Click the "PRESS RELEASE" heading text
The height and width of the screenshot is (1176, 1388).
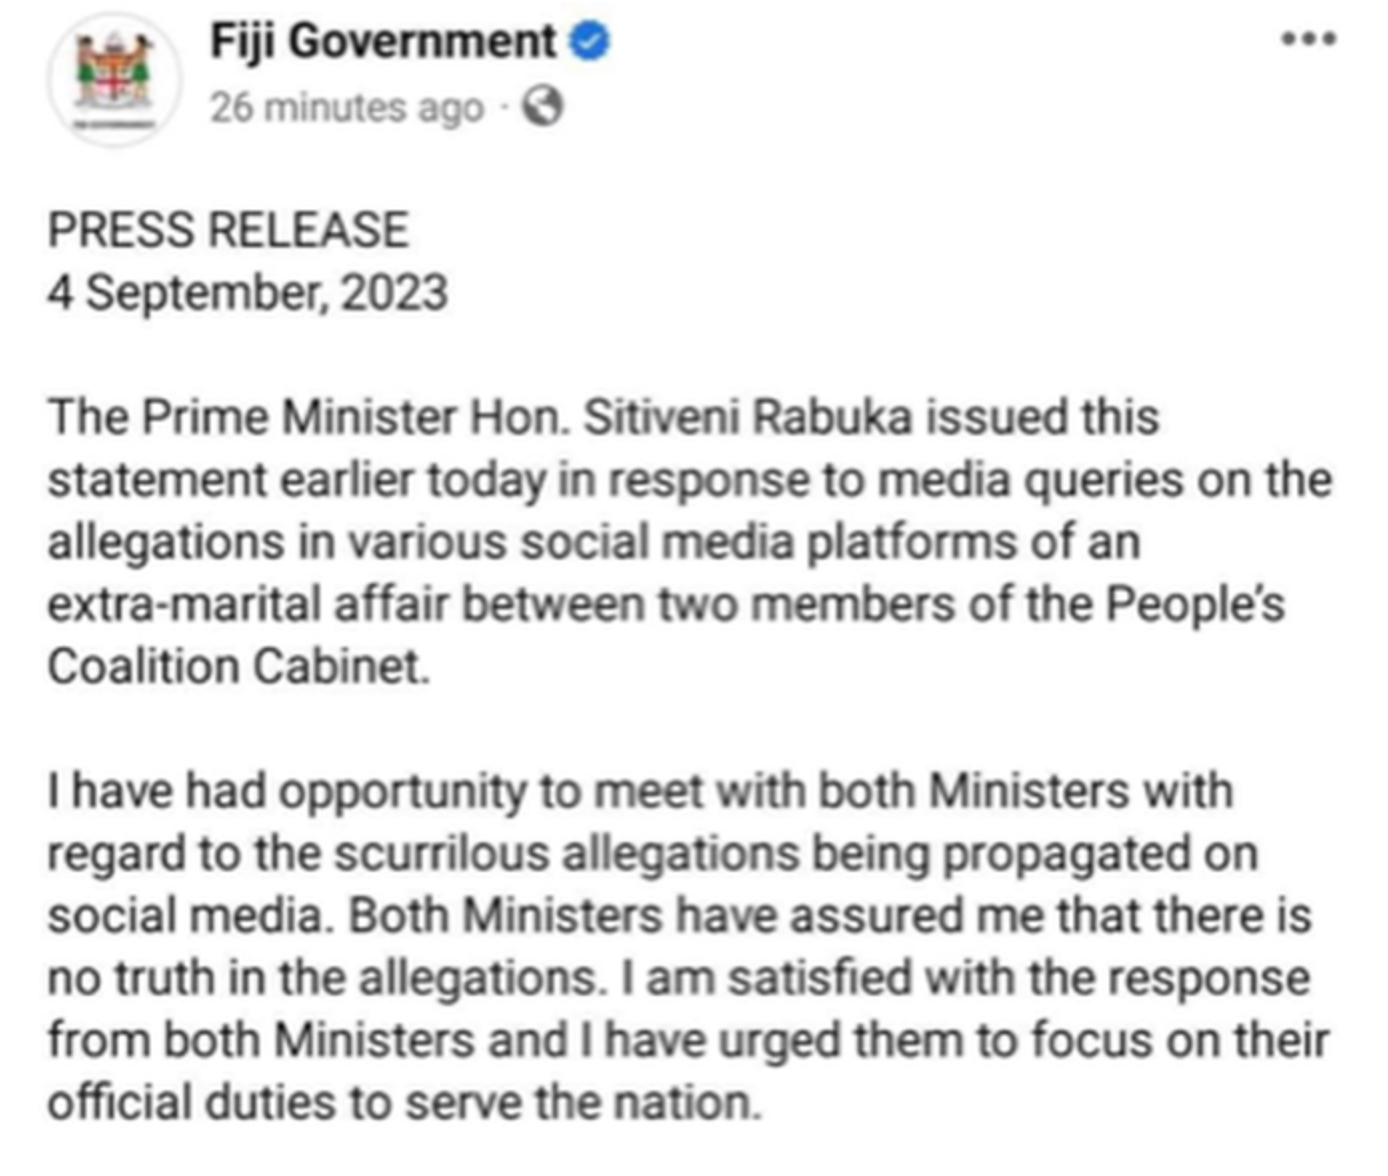[228, 229]
